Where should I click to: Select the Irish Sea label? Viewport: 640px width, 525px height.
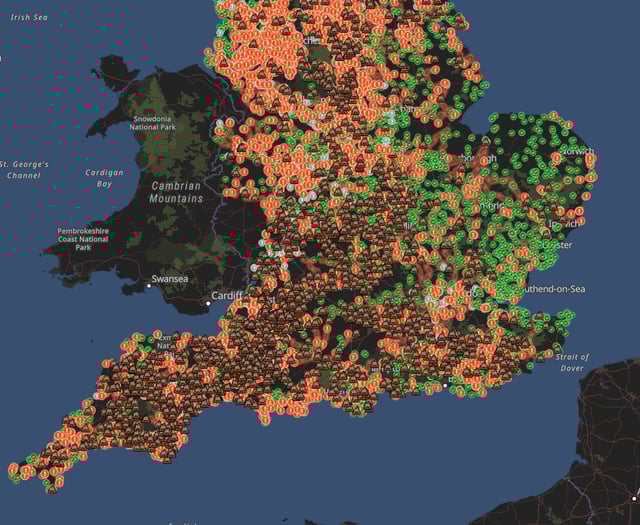click(29, 18)
